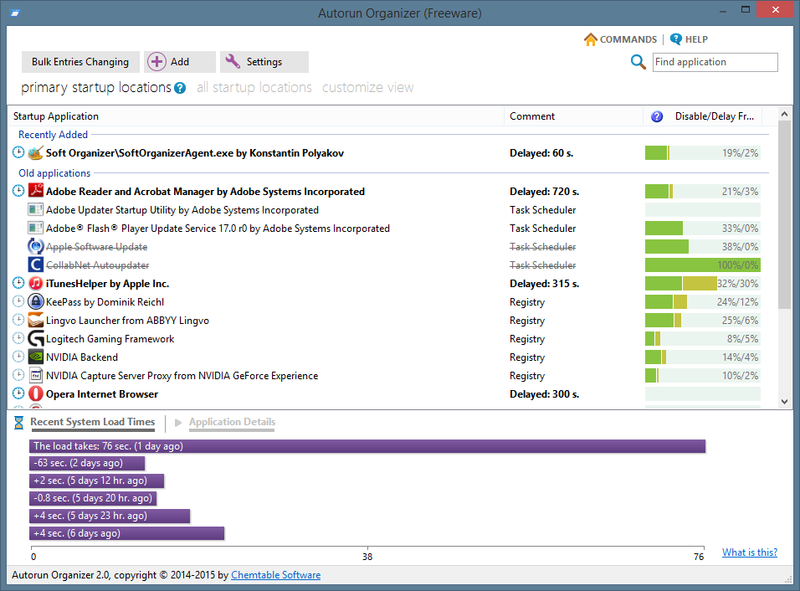800x591 pixels.
Task: Click the Logitech Gaming Framework icon
Action: click(36, 338)
